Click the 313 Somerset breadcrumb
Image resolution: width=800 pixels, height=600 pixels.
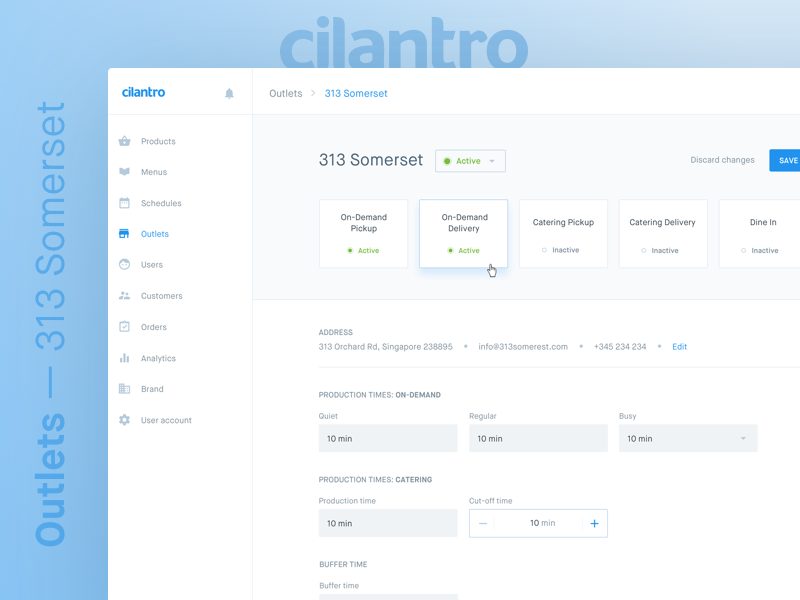pyautogui.click(x=356, y=93)
